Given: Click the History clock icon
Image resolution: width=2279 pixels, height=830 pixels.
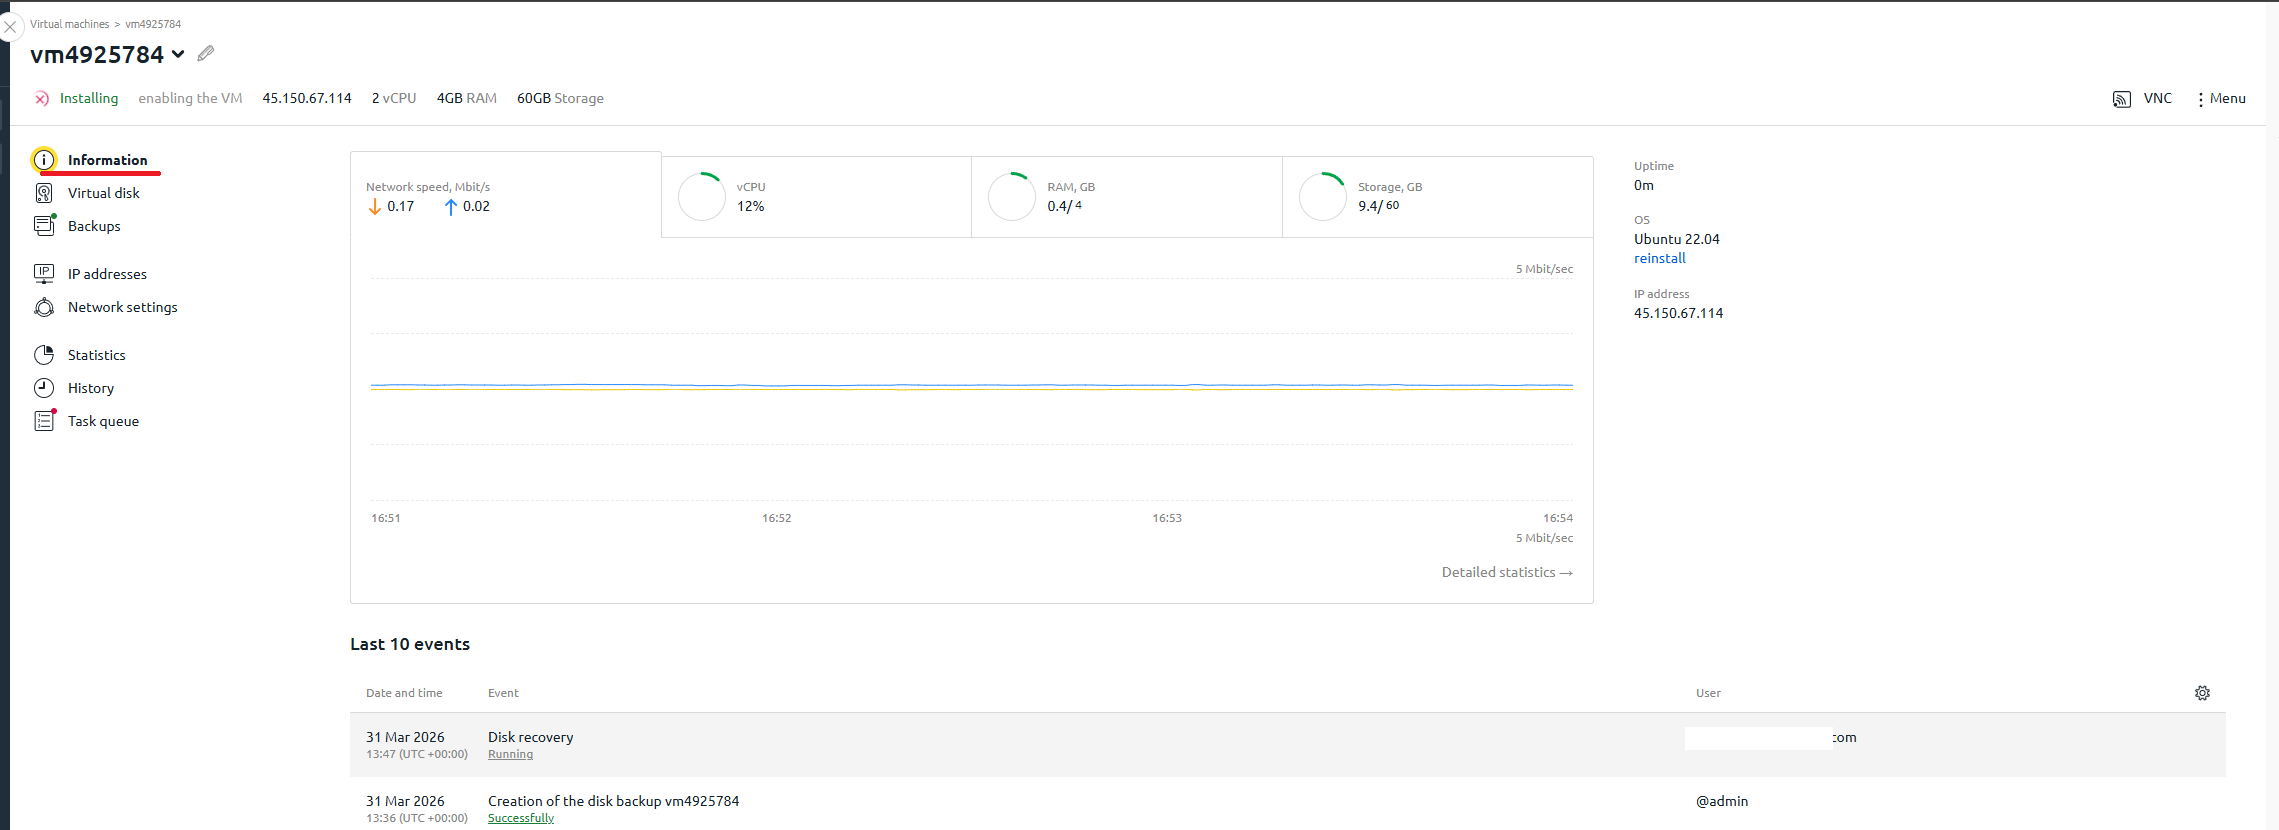Looking at the screenshot, I should [x=44, y=388].
